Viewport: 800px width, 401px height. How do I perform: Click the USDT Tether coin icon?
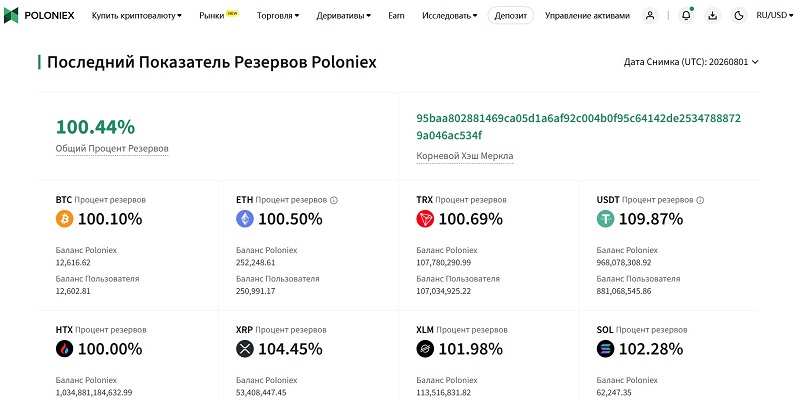[x=606, y=219]
